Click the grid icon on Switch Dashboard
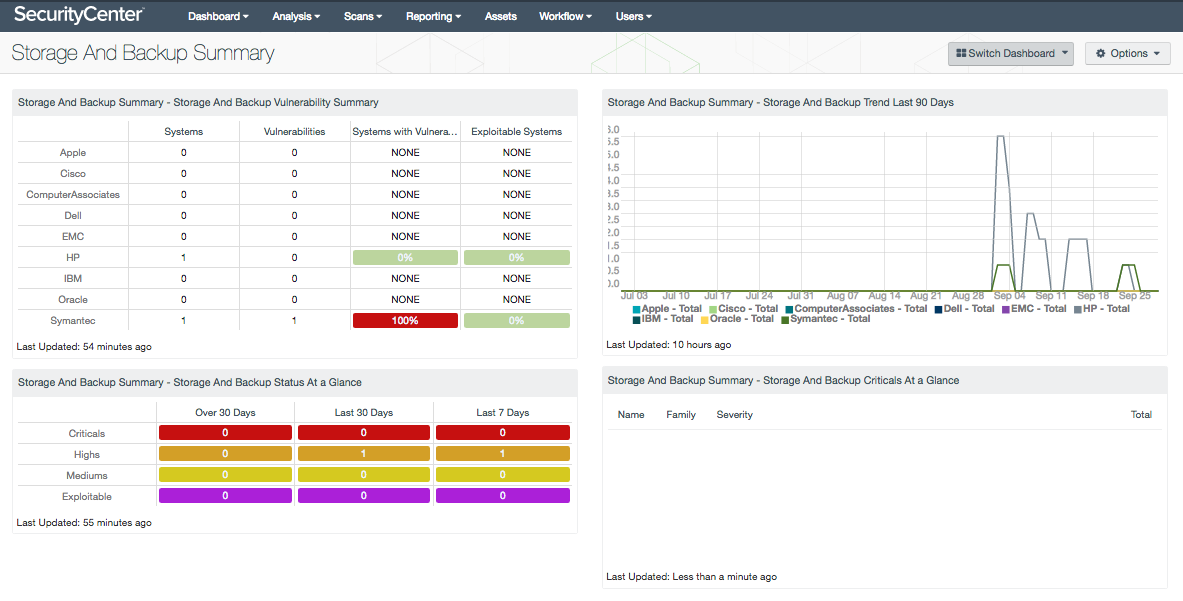1183x601 pixels. [x=961, y=54]
